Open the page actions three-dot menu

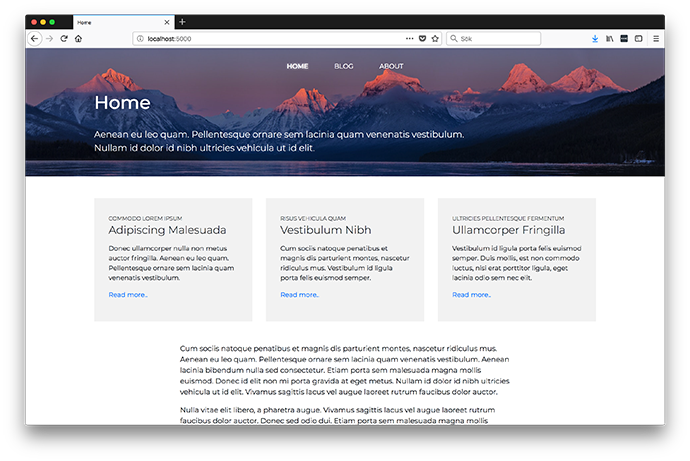pos(409,38)
